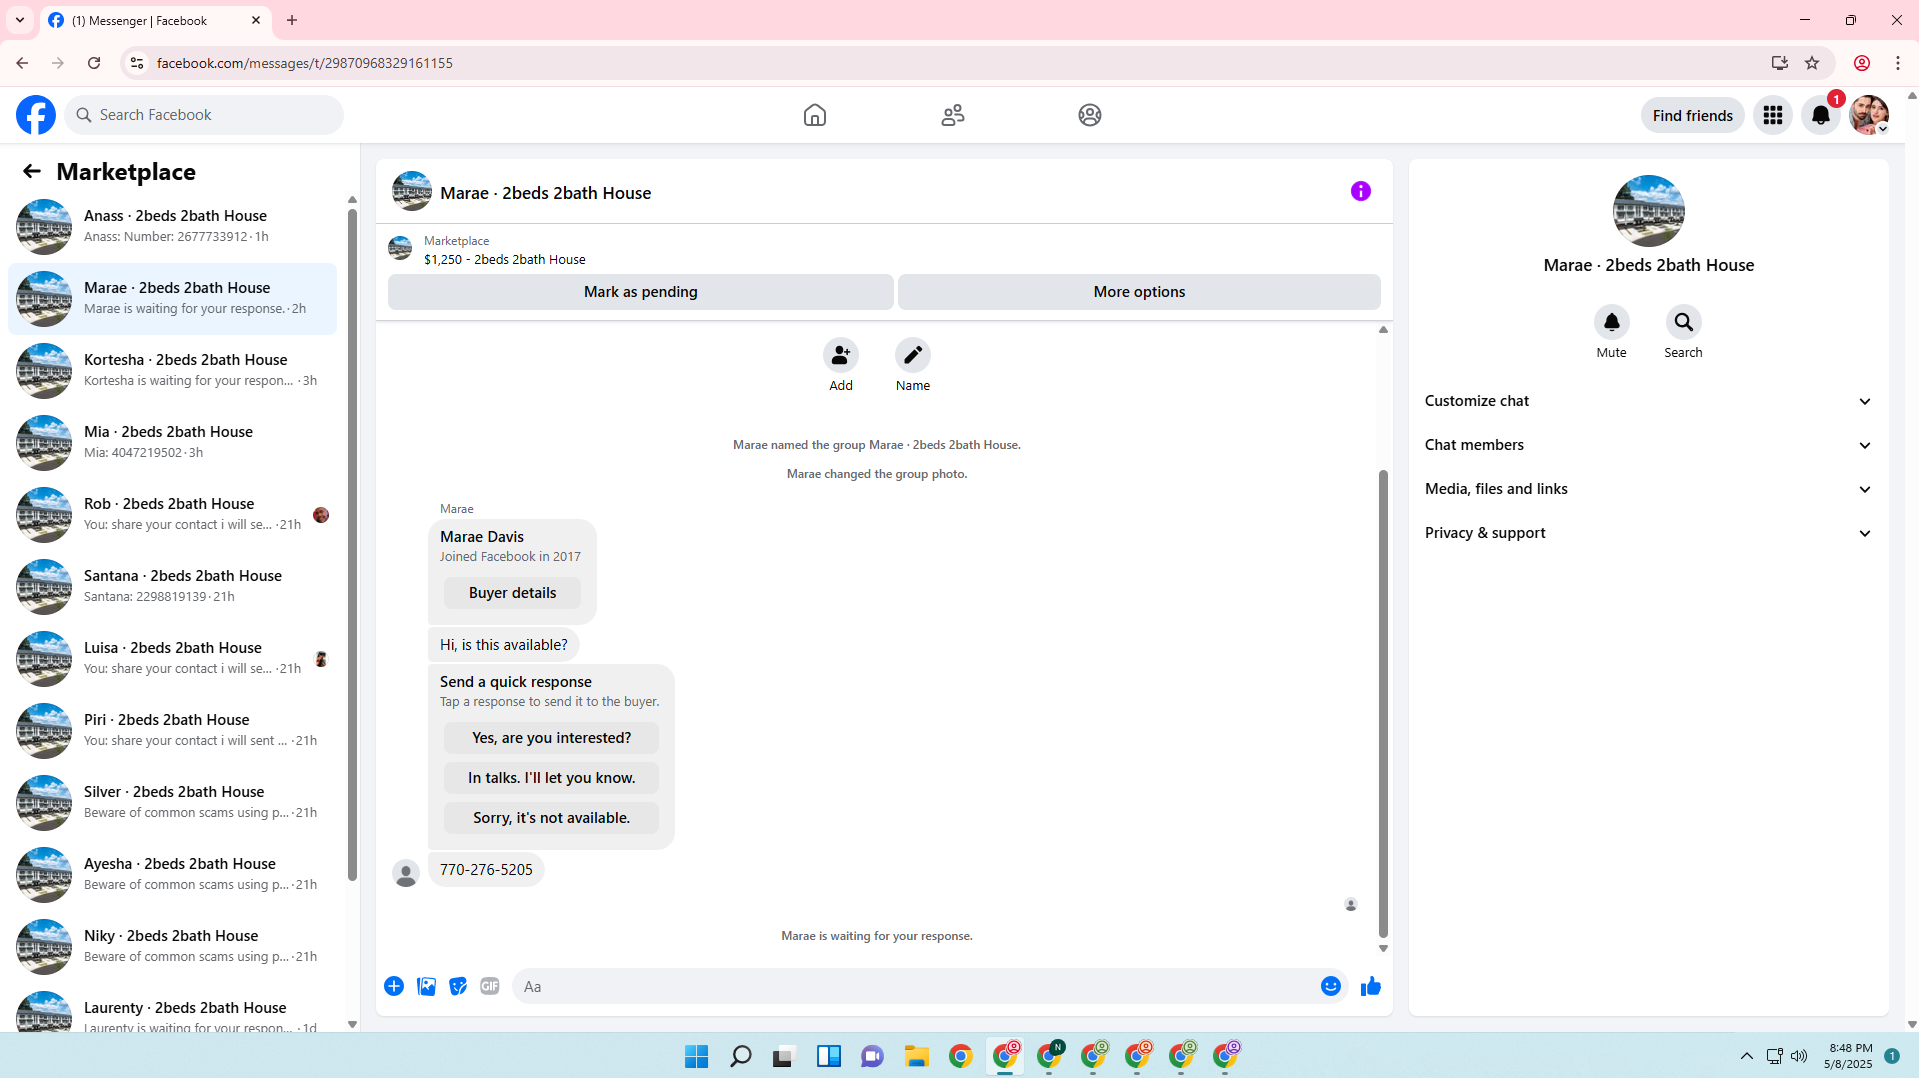
Task: Open Anass 2beds 2bath House conversation
Action: point(172,227)
